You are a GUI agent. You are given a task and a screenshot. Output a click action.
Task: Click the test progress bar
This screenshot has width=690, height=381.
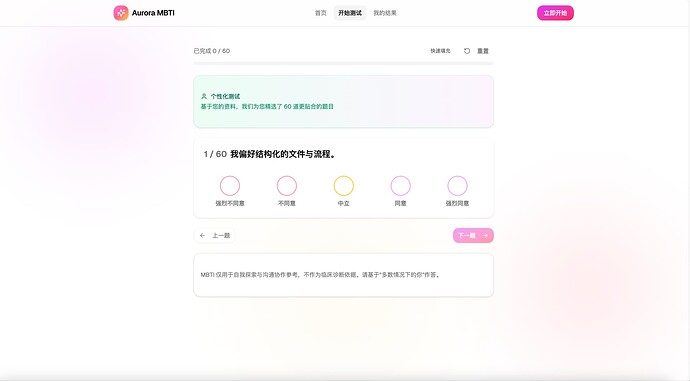(344, 64)
